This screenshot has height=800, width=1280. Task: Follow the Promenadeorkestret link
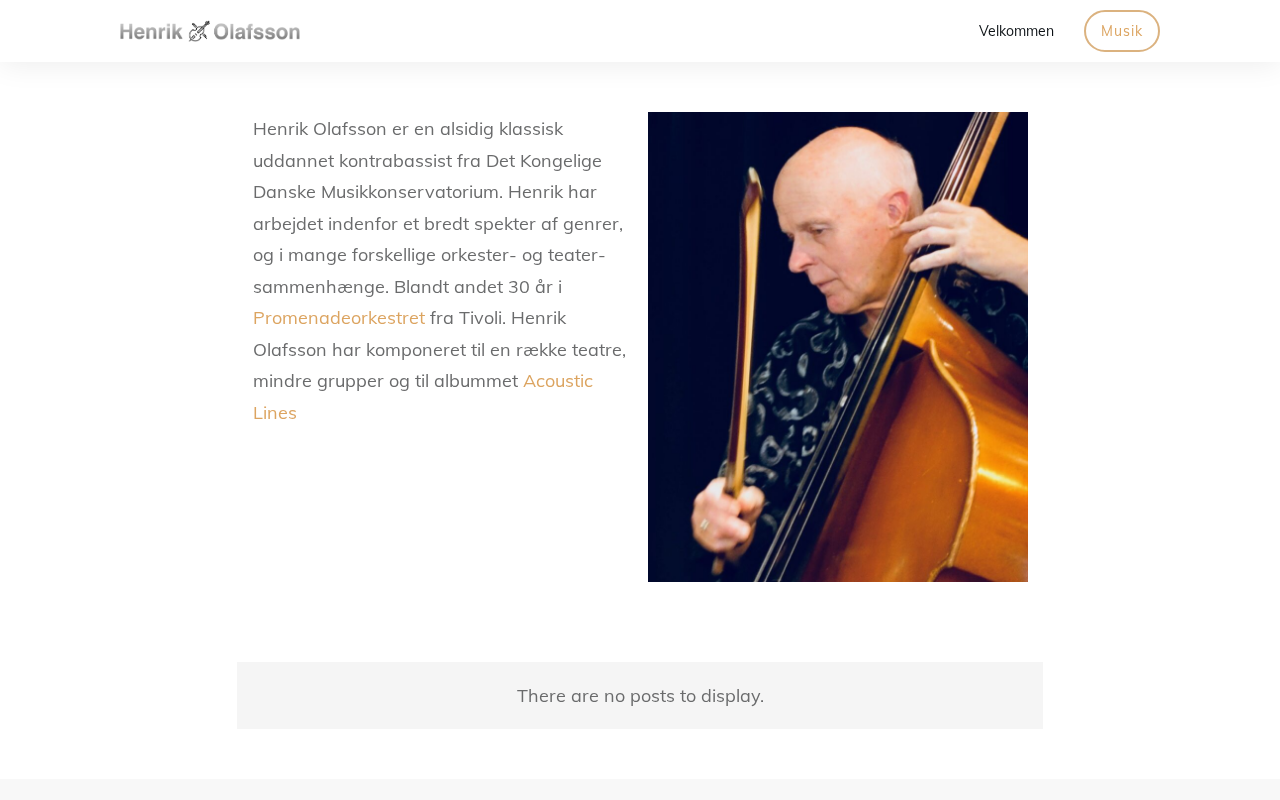click(339, 318)
